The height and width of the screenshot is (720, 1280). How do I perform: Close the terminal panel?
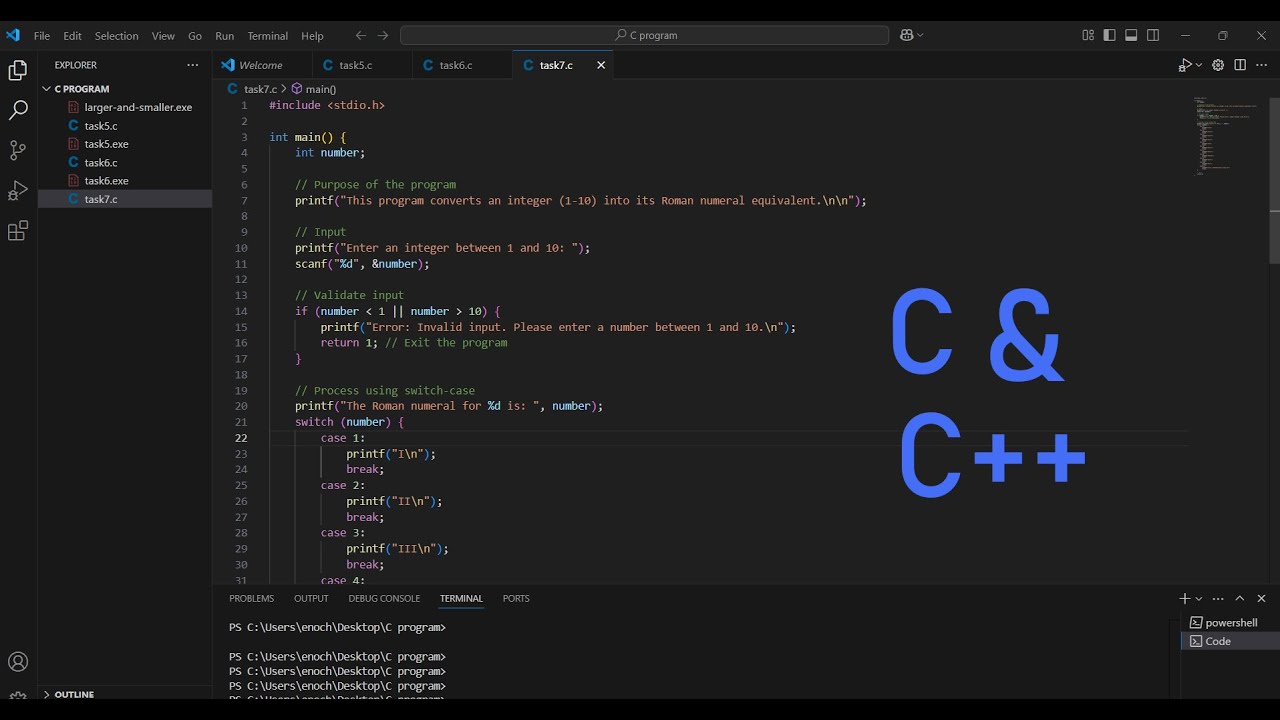coord(1262,598)
